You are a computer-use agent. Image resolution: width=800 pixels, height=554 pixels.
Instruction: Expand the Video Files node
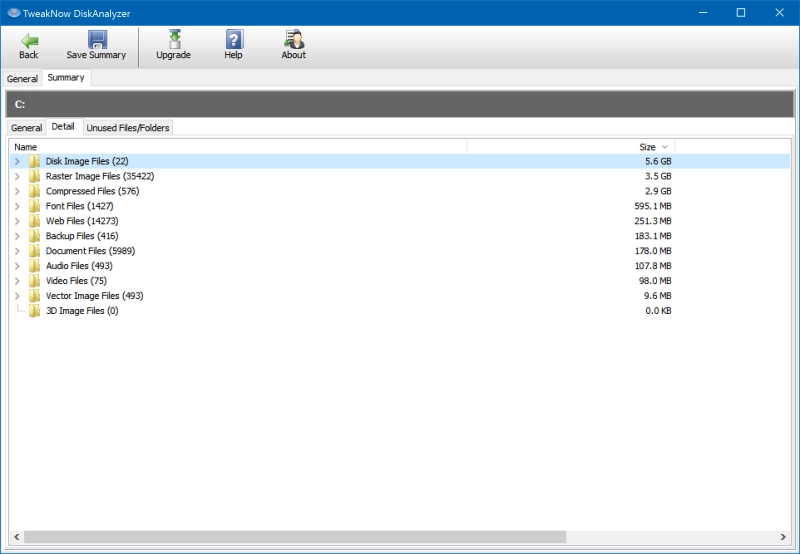pos(17,281)
